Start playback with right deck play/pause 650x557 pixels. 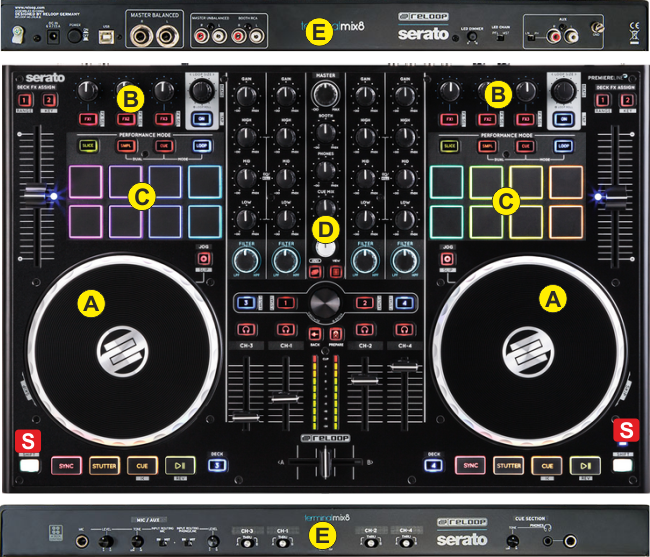click(x=585, y=465)
